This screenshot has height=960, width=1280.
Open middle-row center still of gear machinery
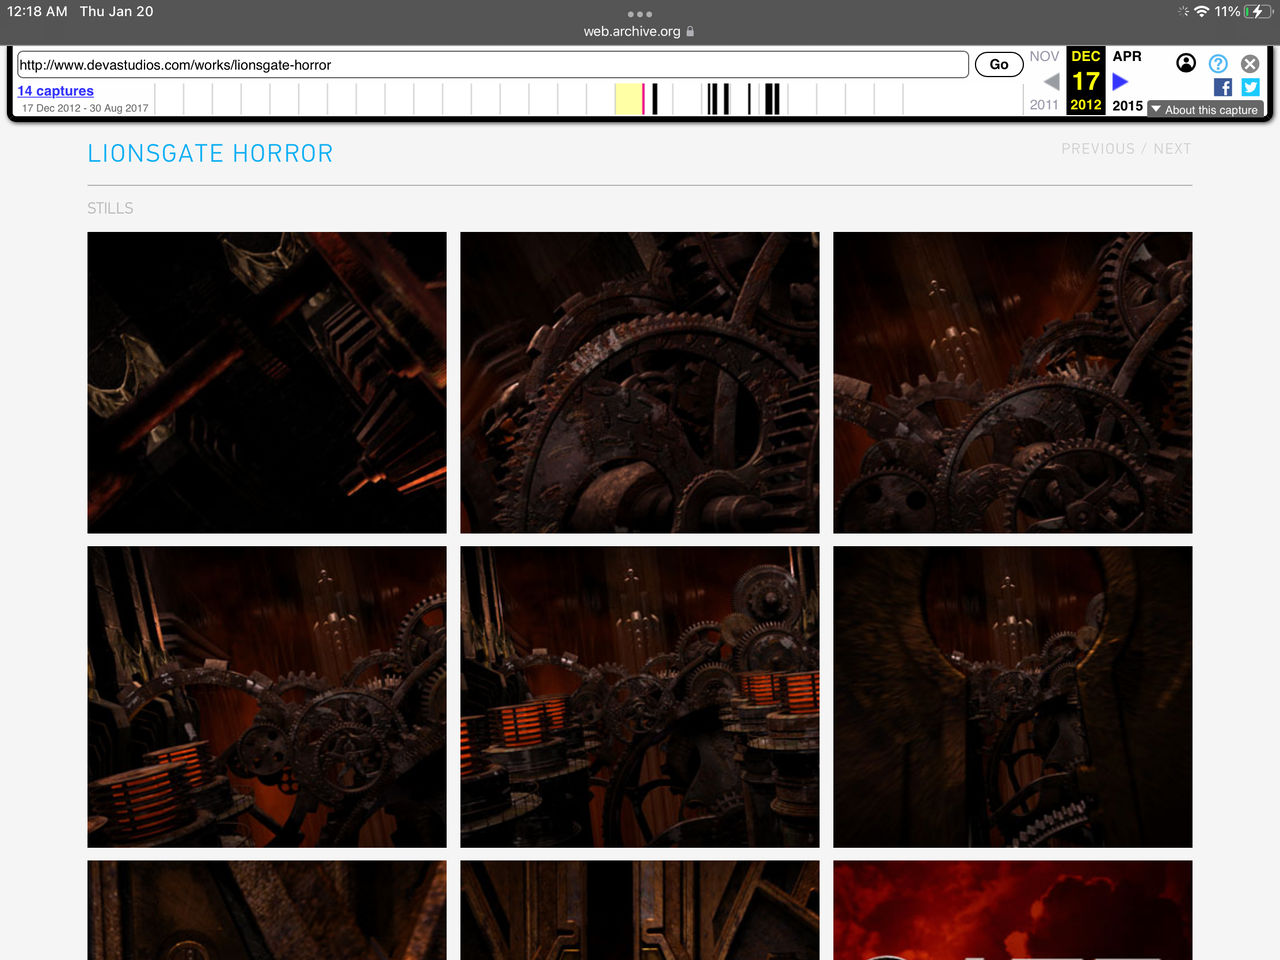(x=640, y=697)
